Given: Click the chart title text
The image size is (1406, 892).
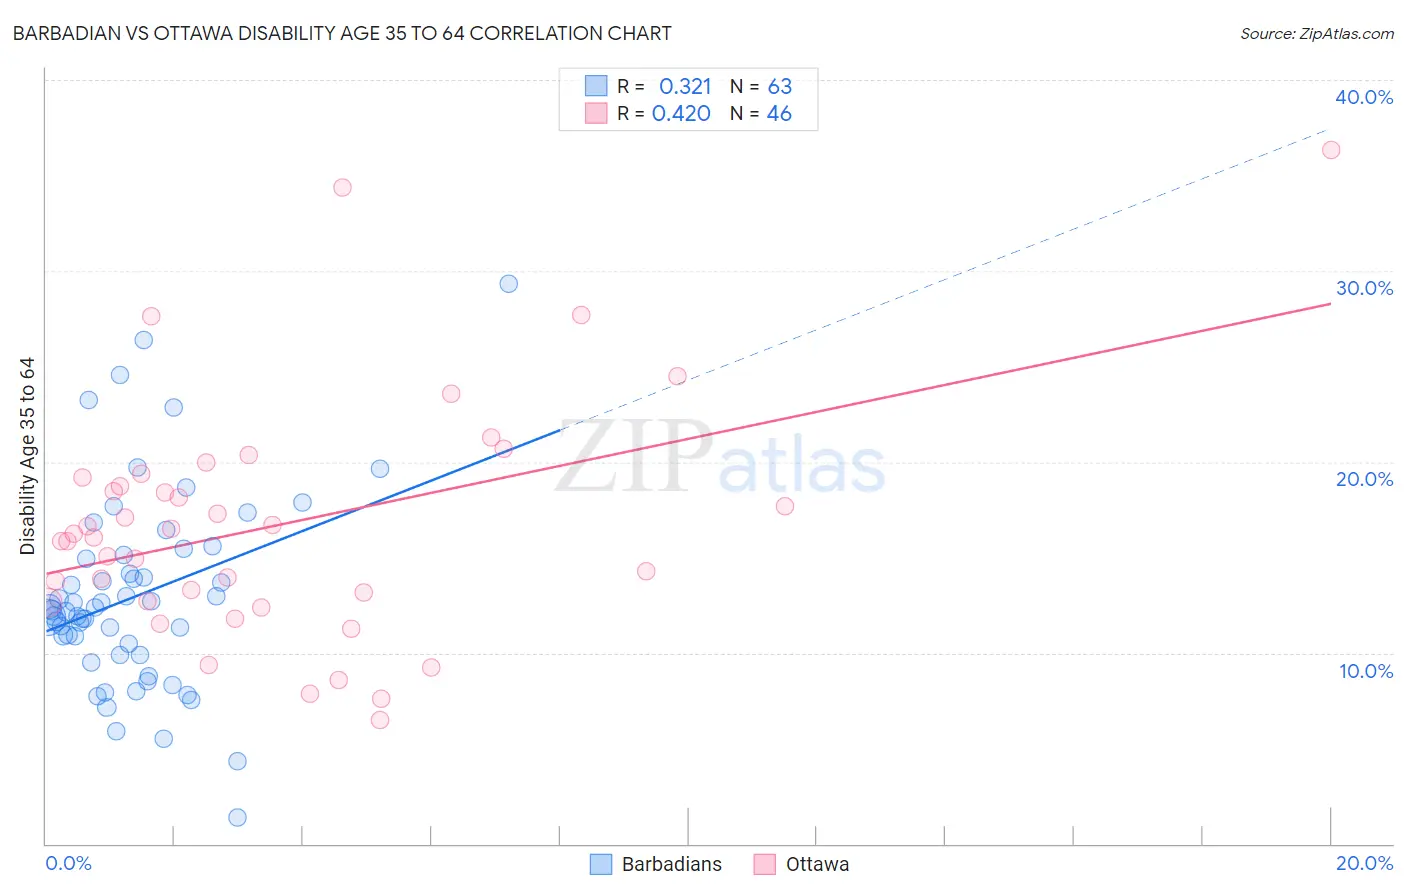Looking at the screenshot, I should [x=342, y=33].
